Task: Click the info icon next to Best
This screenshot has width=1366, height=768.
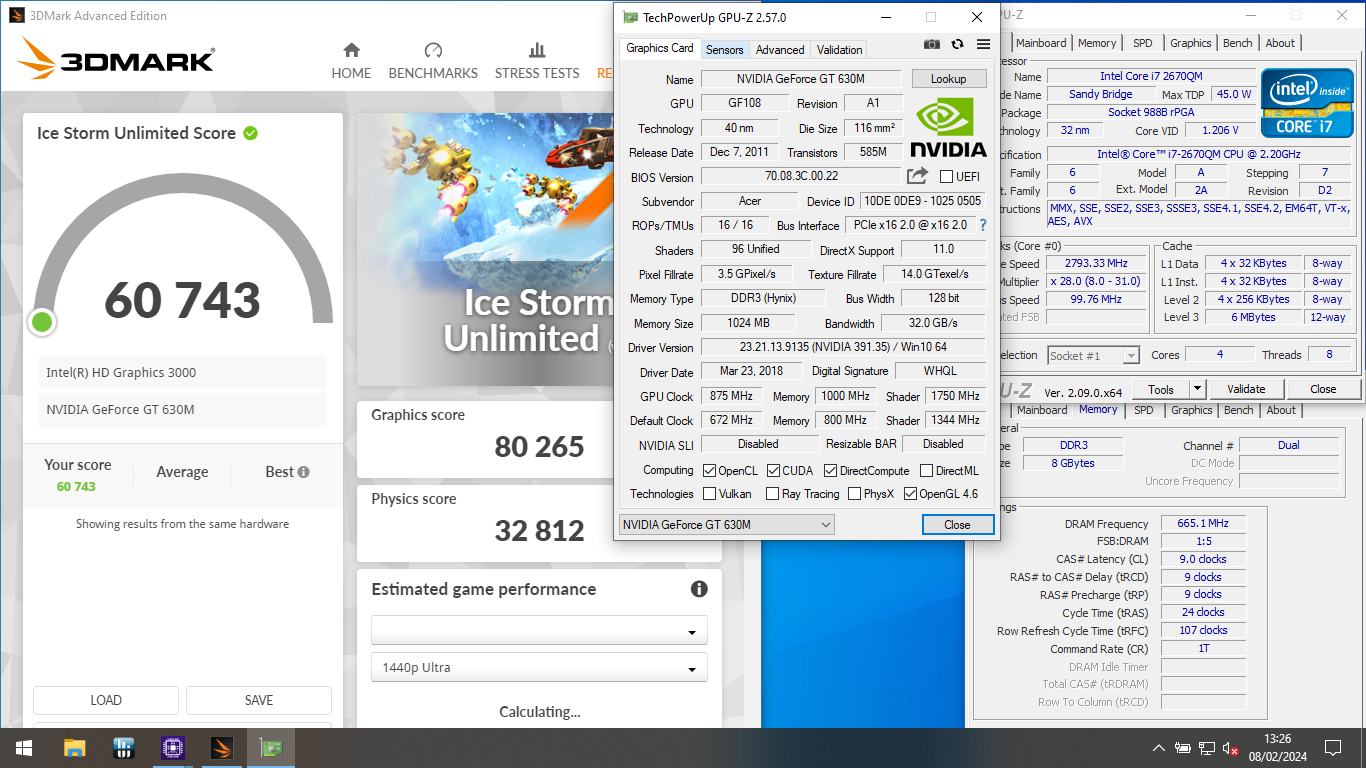Action: (x=303, y=472)
